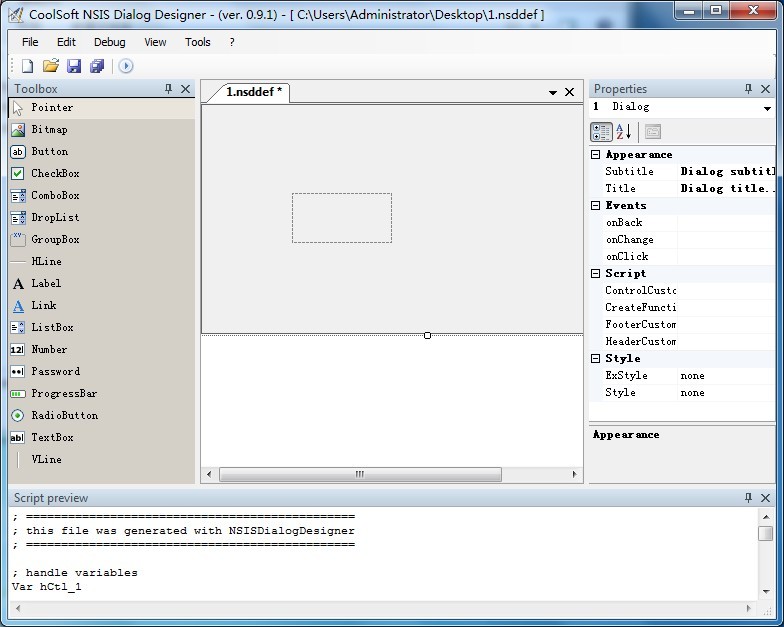
Task: Collapse the Appearance property group
Action: (x=596, y=155)
